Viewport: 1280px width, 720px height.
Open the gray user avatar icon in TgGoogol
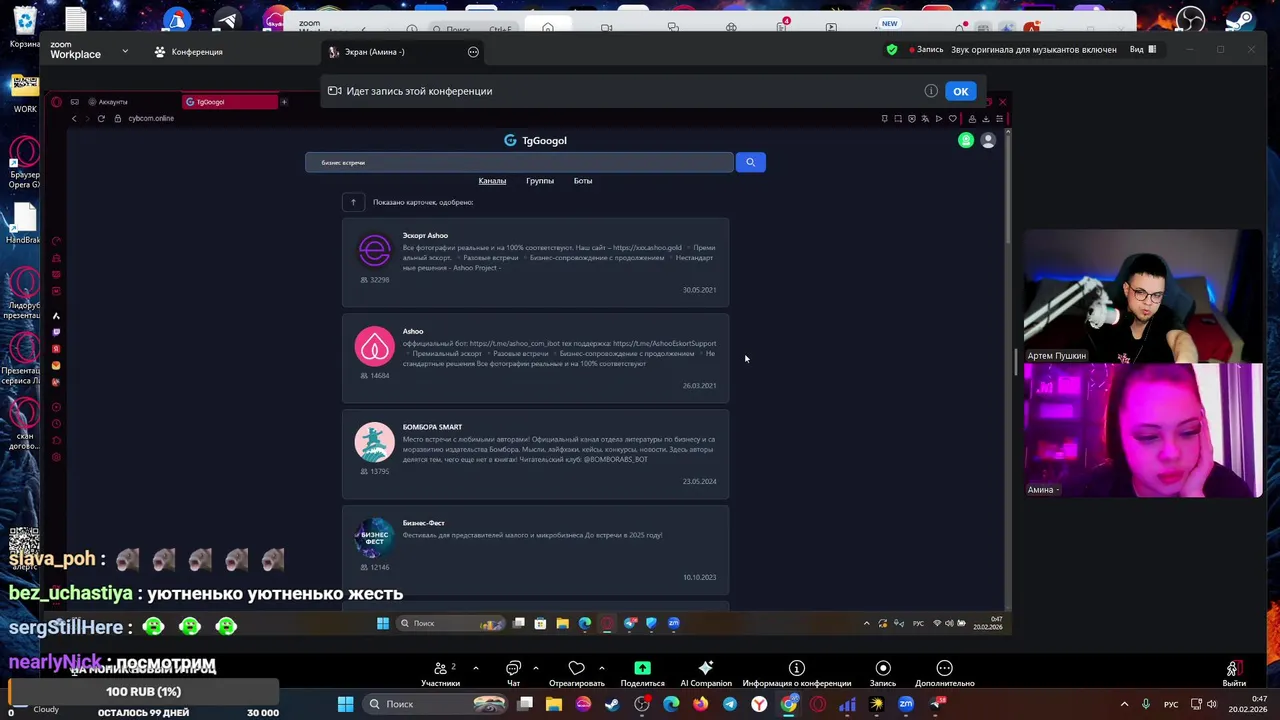point(988,141)
